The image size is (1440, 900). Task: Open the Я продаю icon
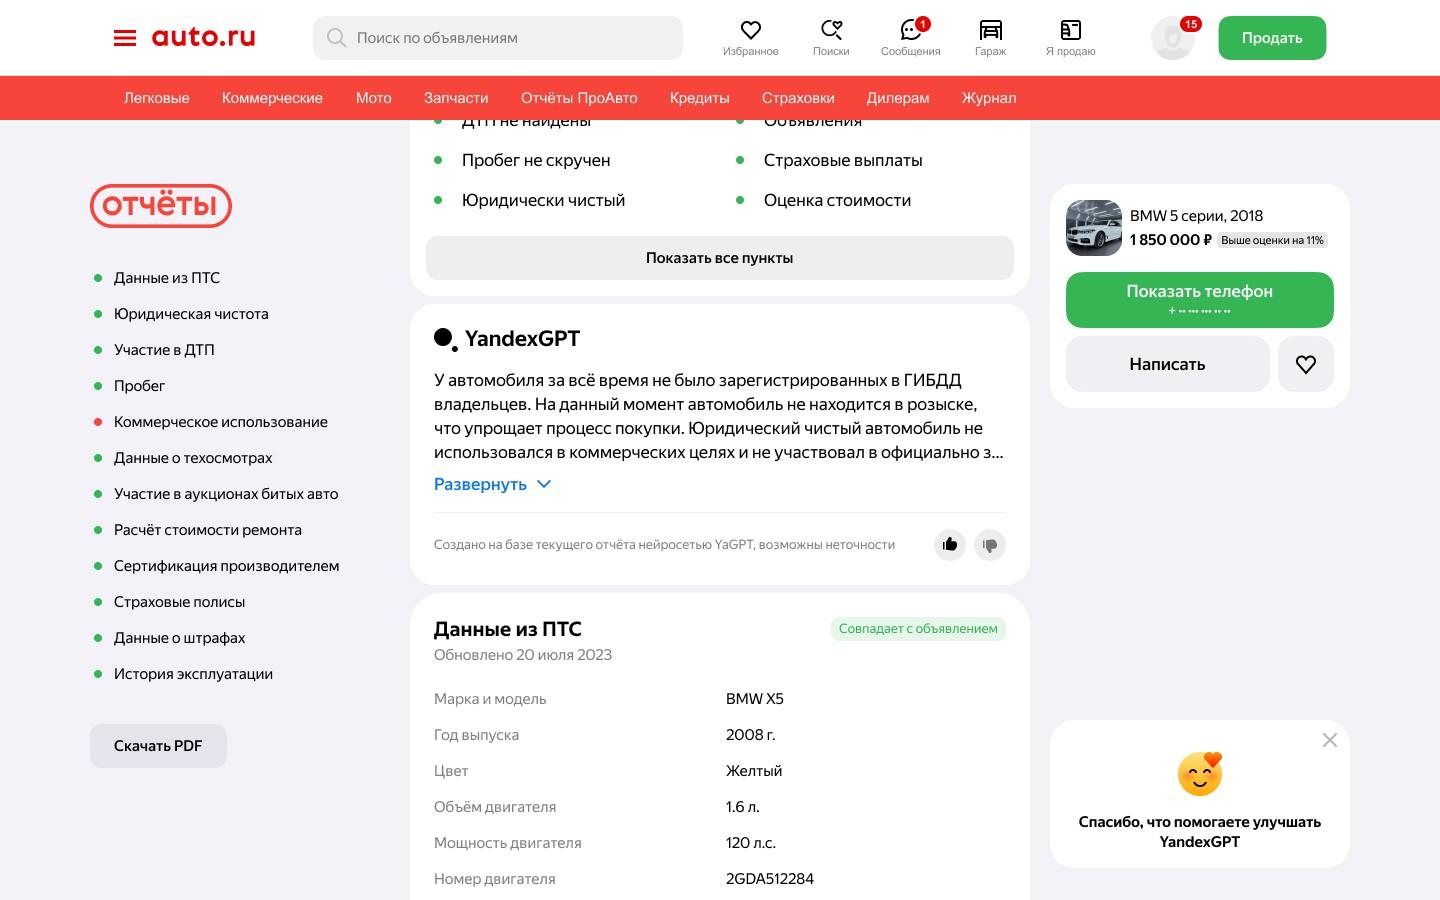pos(1070,30)
